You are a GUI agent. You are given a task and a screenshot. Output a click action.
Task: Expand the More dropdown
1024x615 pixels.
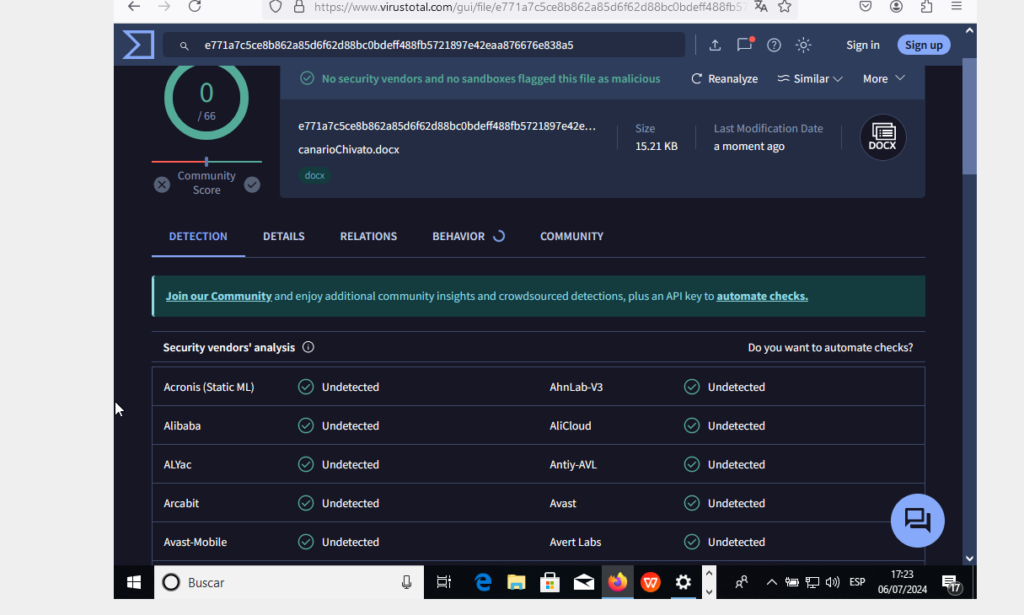884,78
